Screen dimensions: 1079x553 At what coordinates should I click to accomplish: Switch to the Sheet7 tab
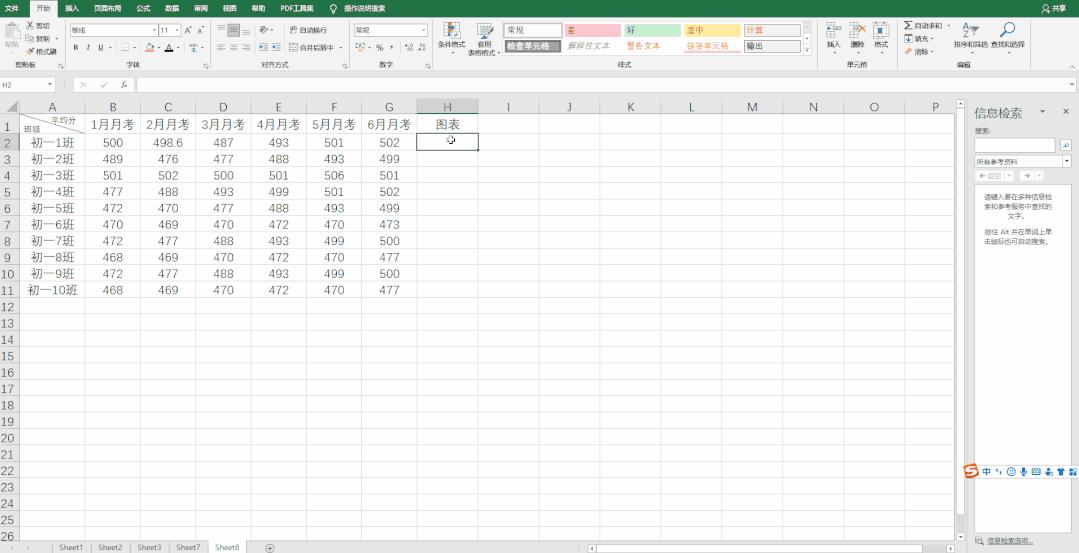[188, 547]
